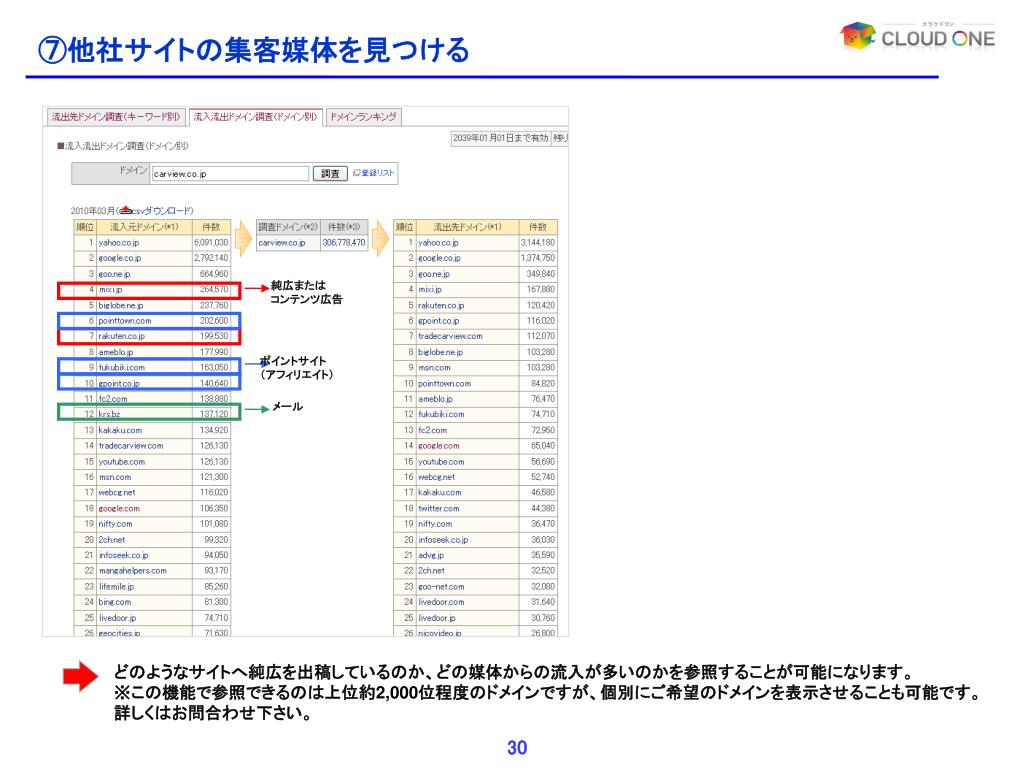Click the 2,792,140 count cell
Image resolution: width=1024 pixels, height=768 pixels.
[211, 258]
